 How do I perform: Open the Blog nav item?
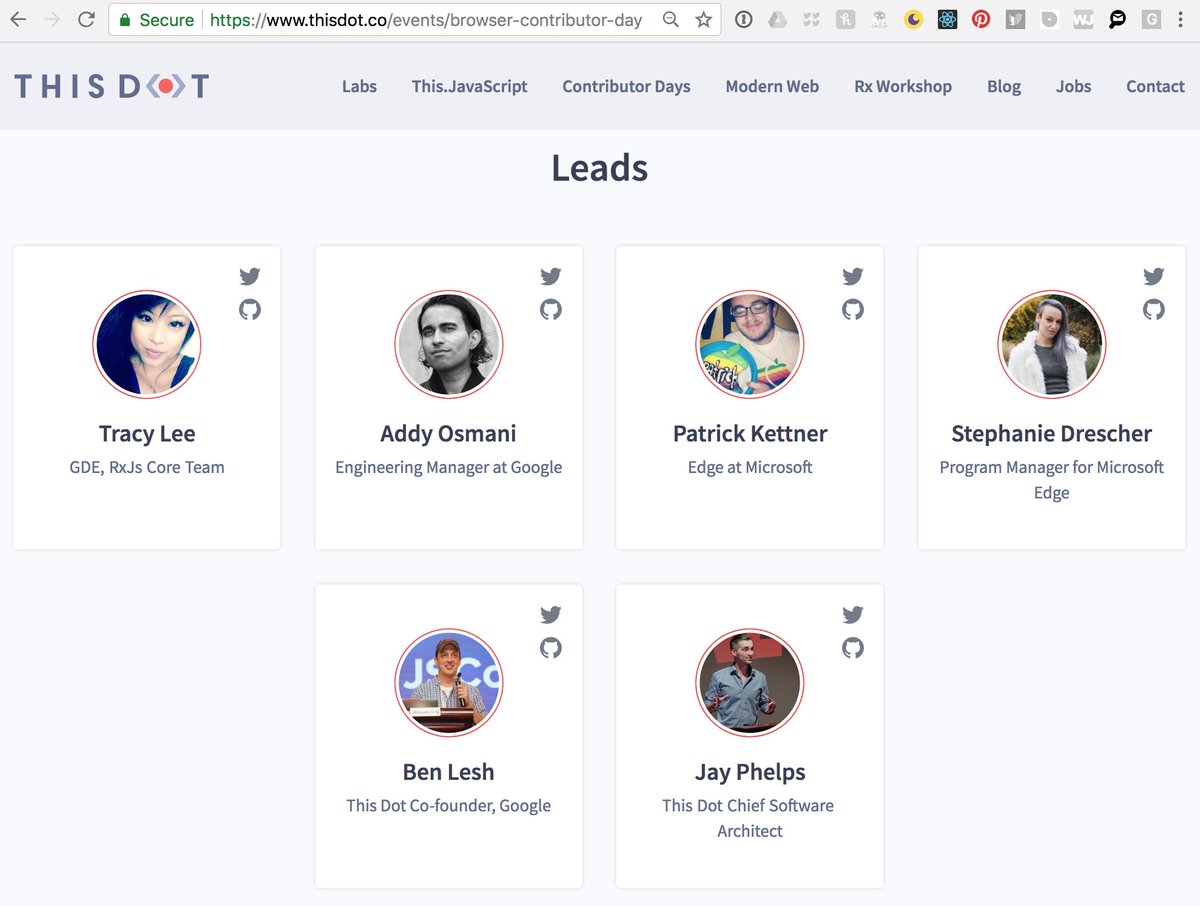point(1004,86)
